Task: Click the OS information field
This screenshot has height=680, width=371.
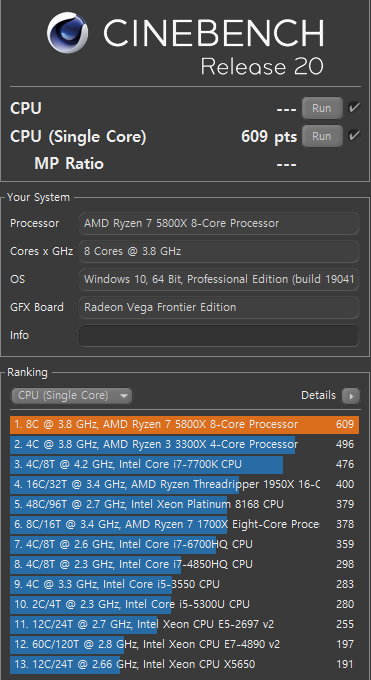Action: pos(219,279)
